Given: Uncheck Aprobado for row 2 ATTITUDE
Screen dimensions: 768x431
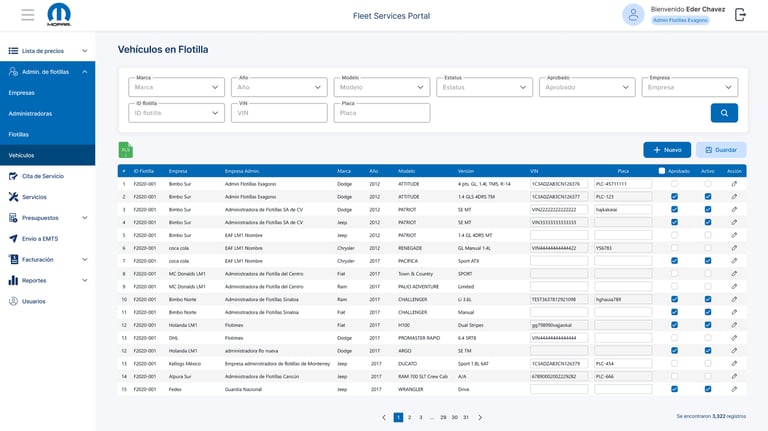Looking at the screenshot, I should pos(674,196).
